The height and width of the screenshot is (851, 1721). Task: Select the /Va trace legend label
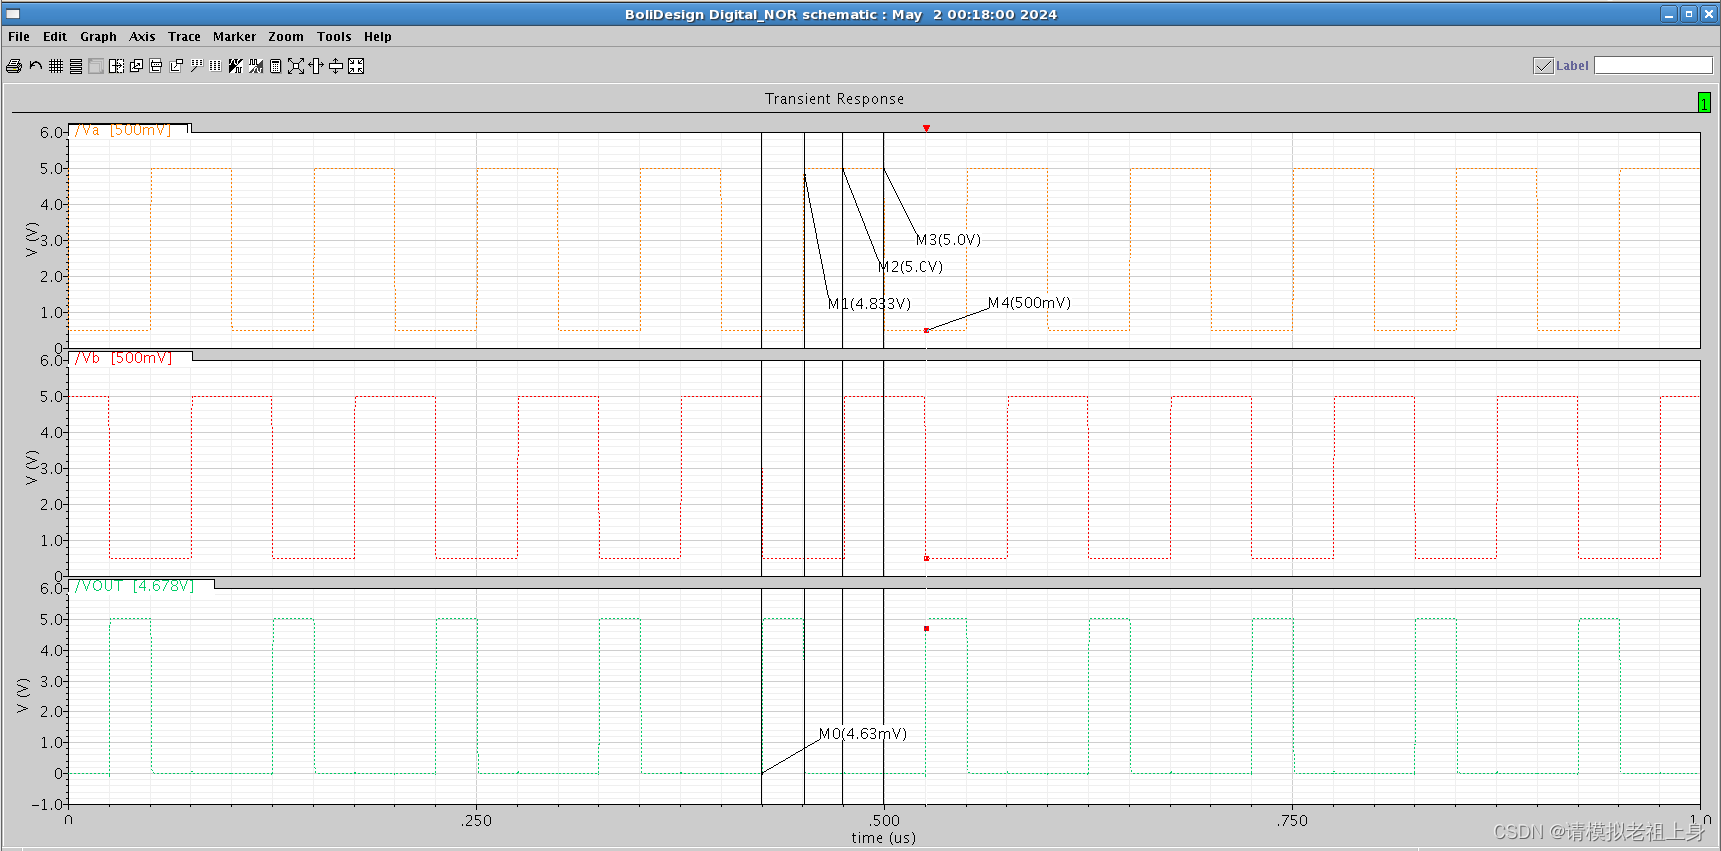123,130
